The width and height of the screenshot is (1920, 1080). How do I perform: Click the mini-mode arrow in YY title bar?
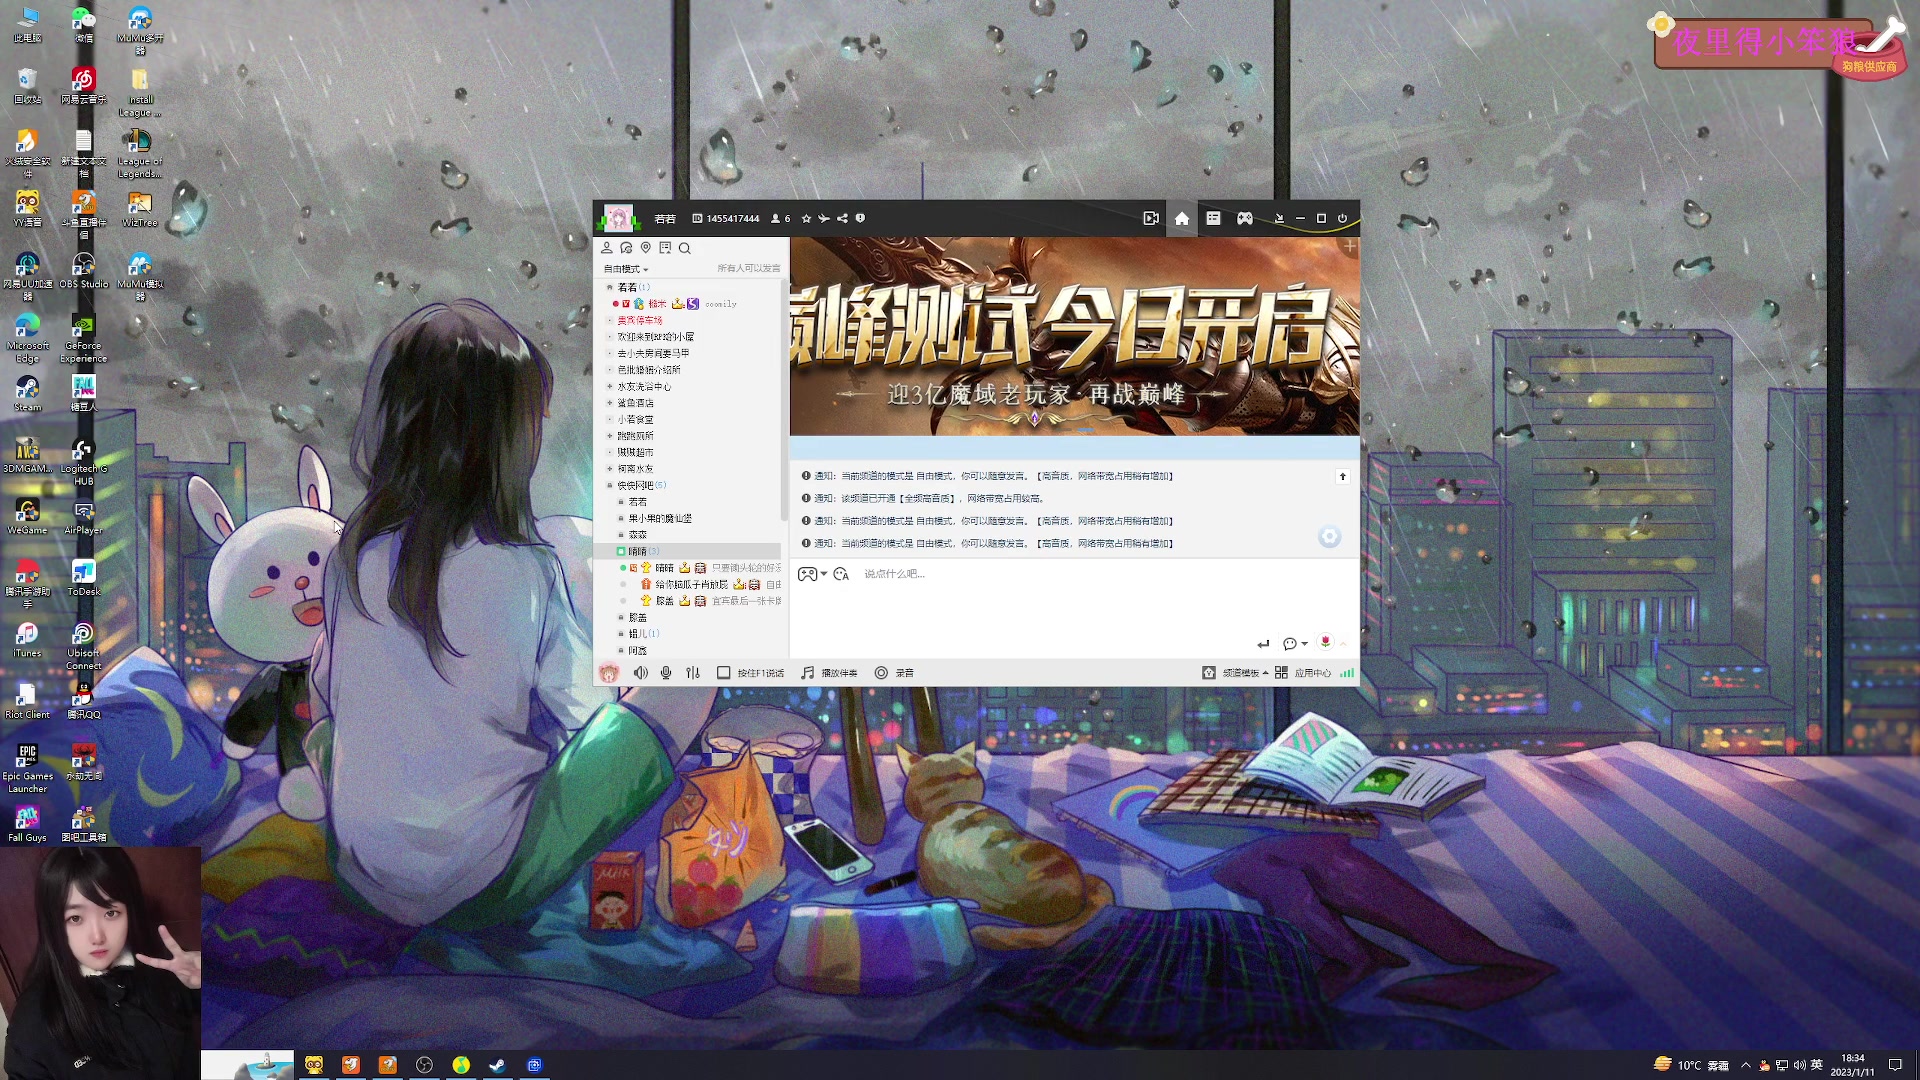pos(1278,218)
